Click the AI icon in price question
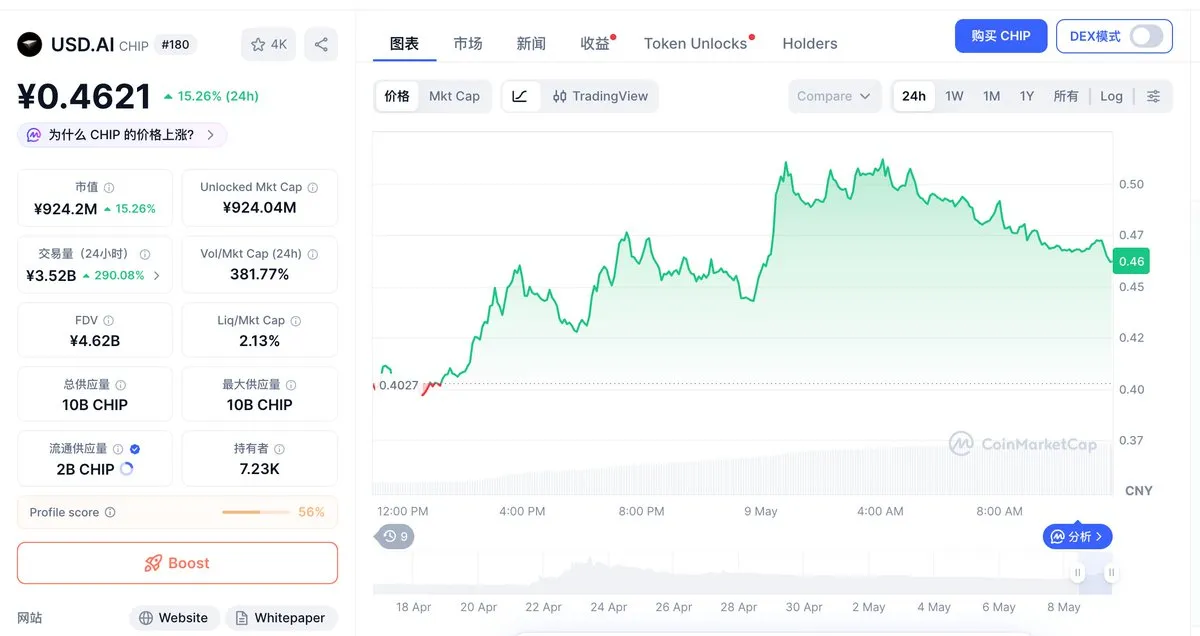The width and height of the screenshot is (1200, 636). pos(34,135)
